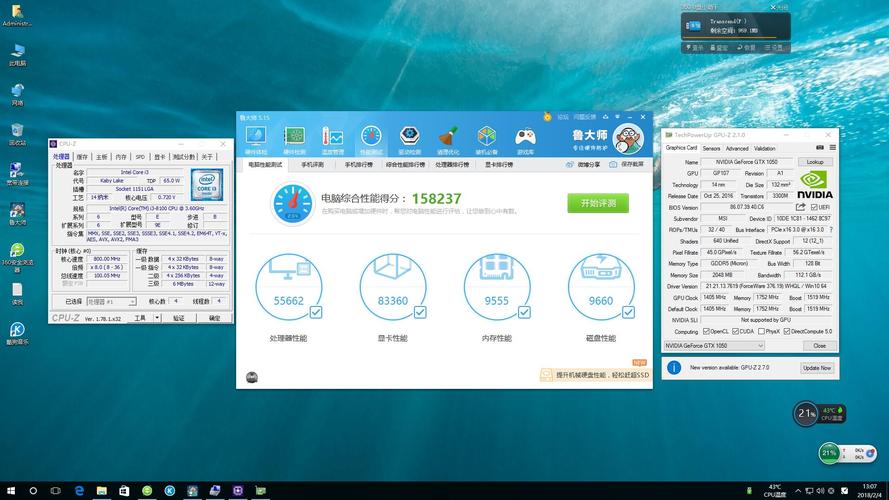Open the 回收站 desktop icon
The height and width of the screenshot is (500, 889).
[x=17, y=134]
